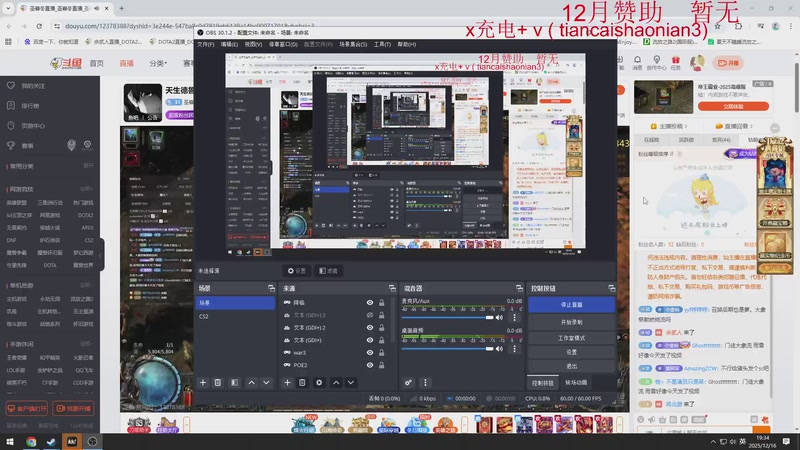800x450 pixels.
Task: Open Chrome tab search dropdown arrow
Action: [8, 8]
